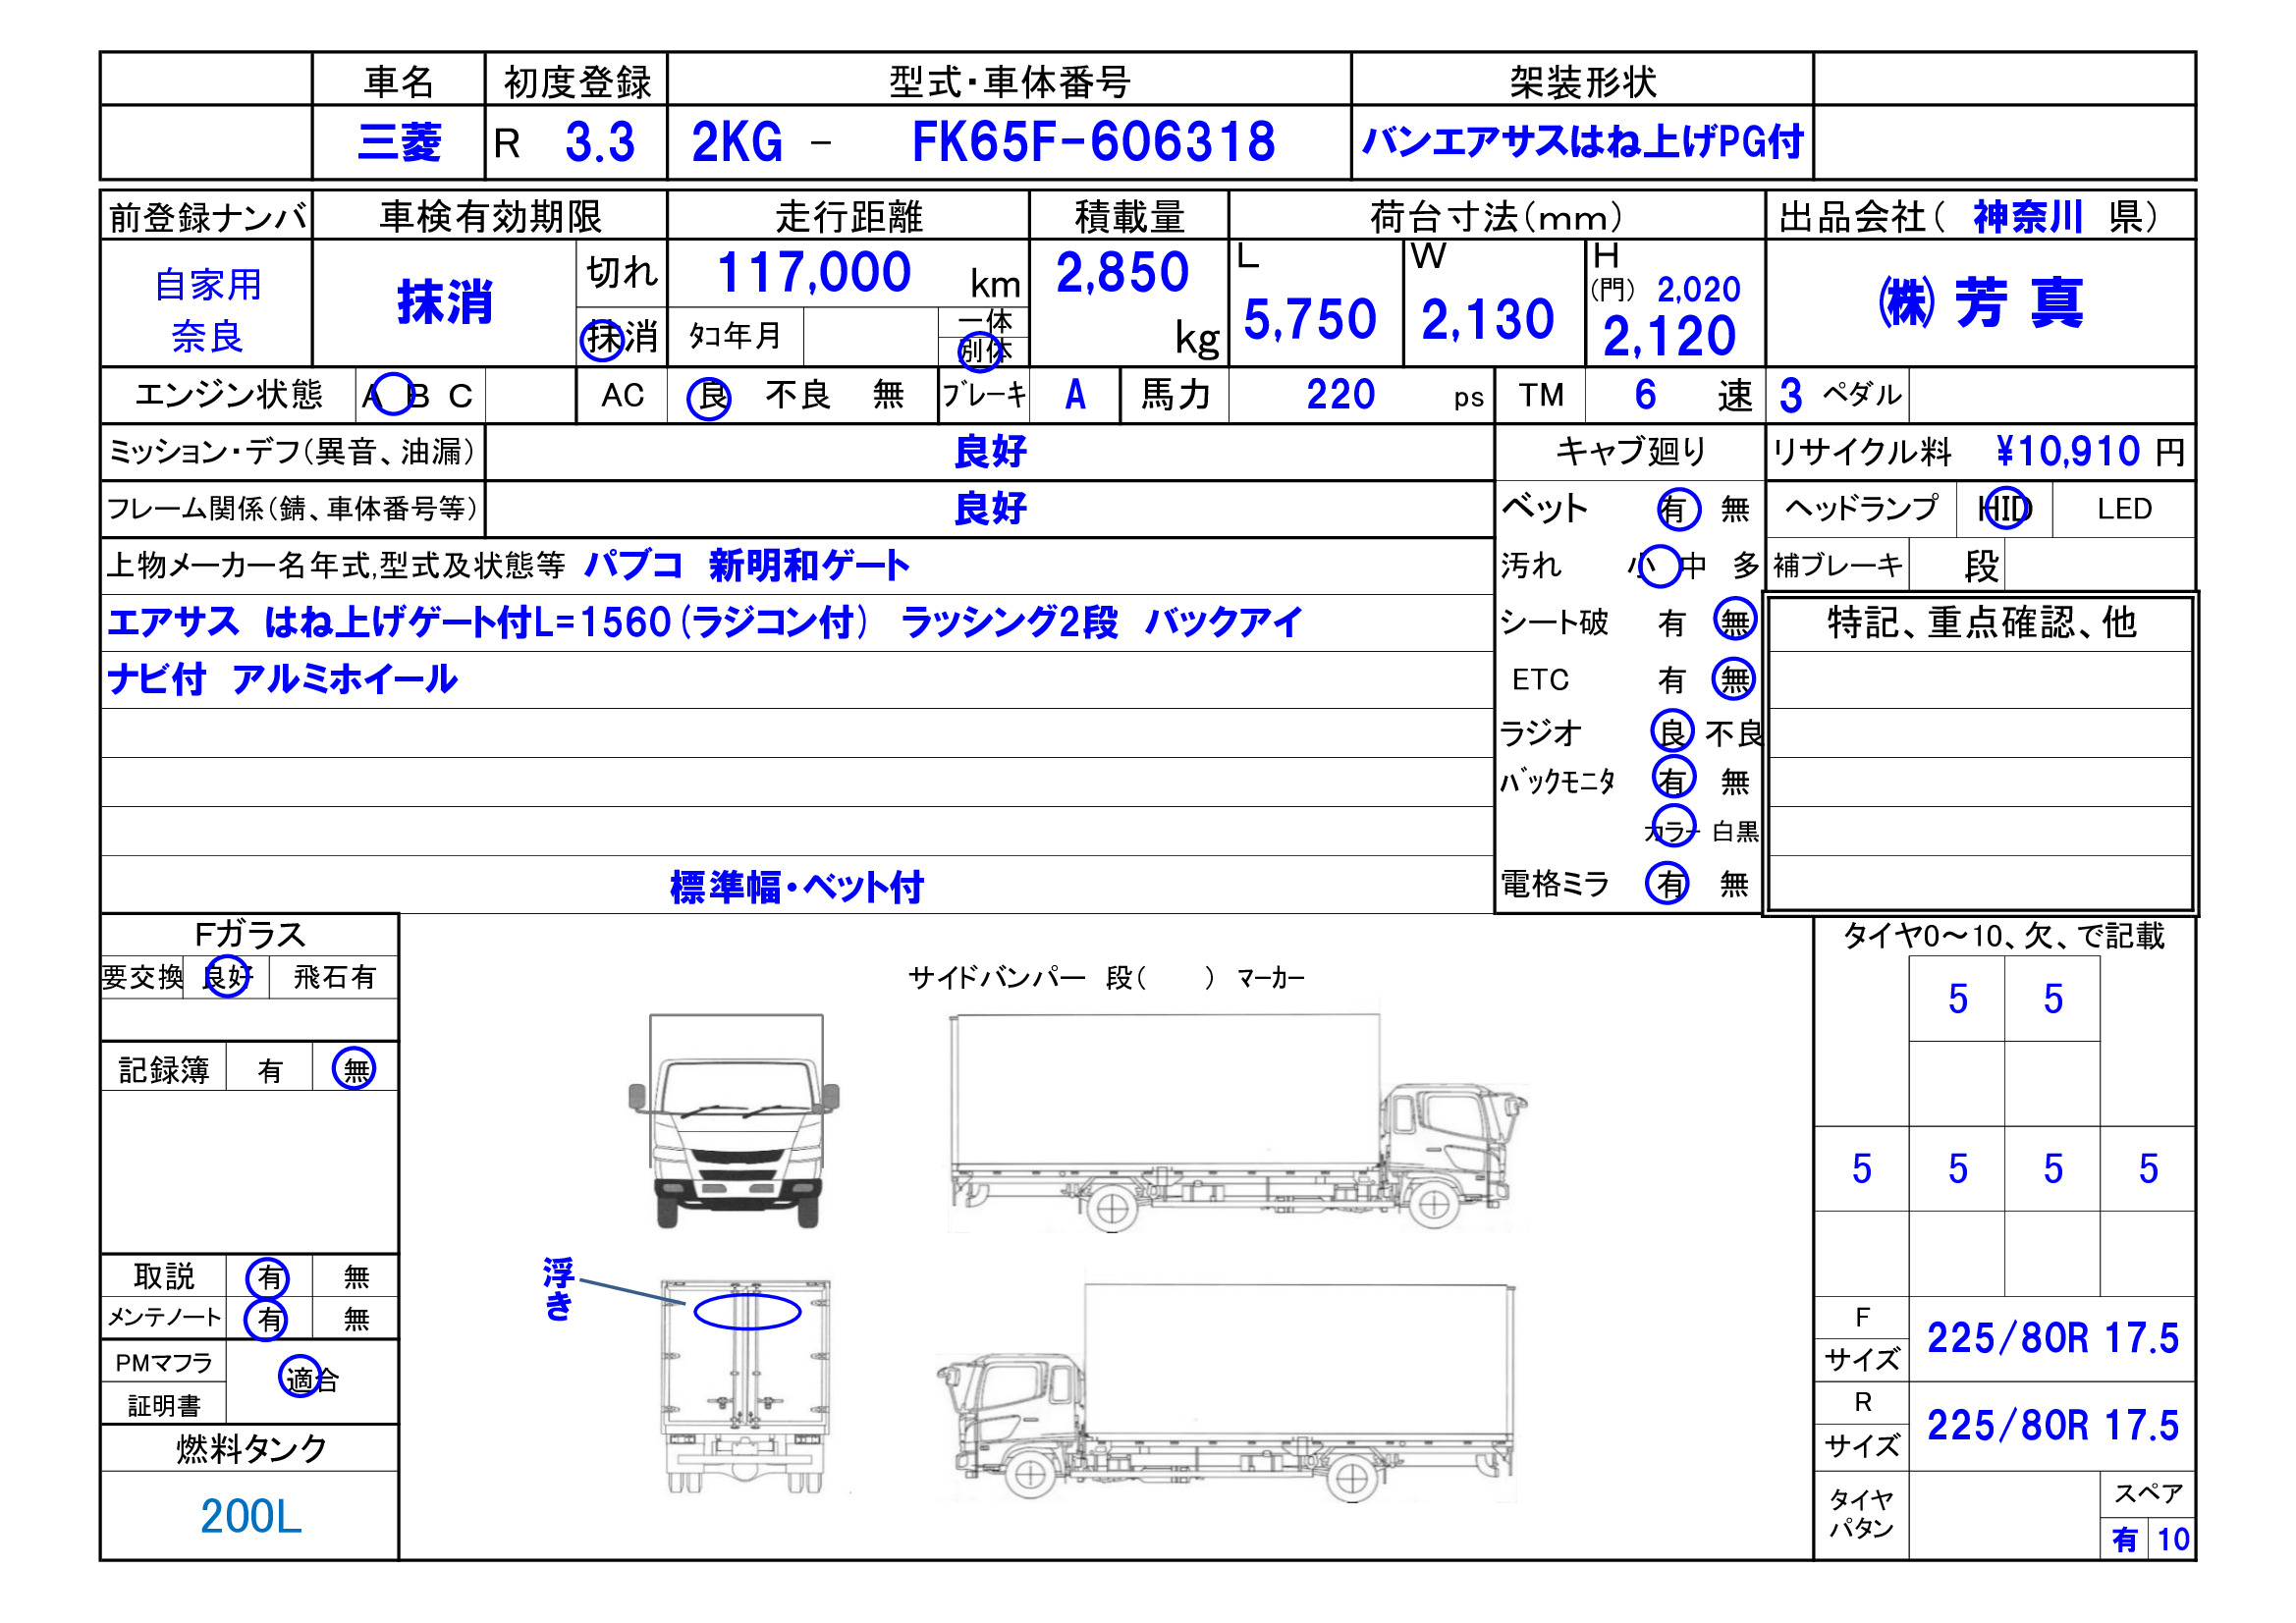Select the first registration value "3.3"

600,143
